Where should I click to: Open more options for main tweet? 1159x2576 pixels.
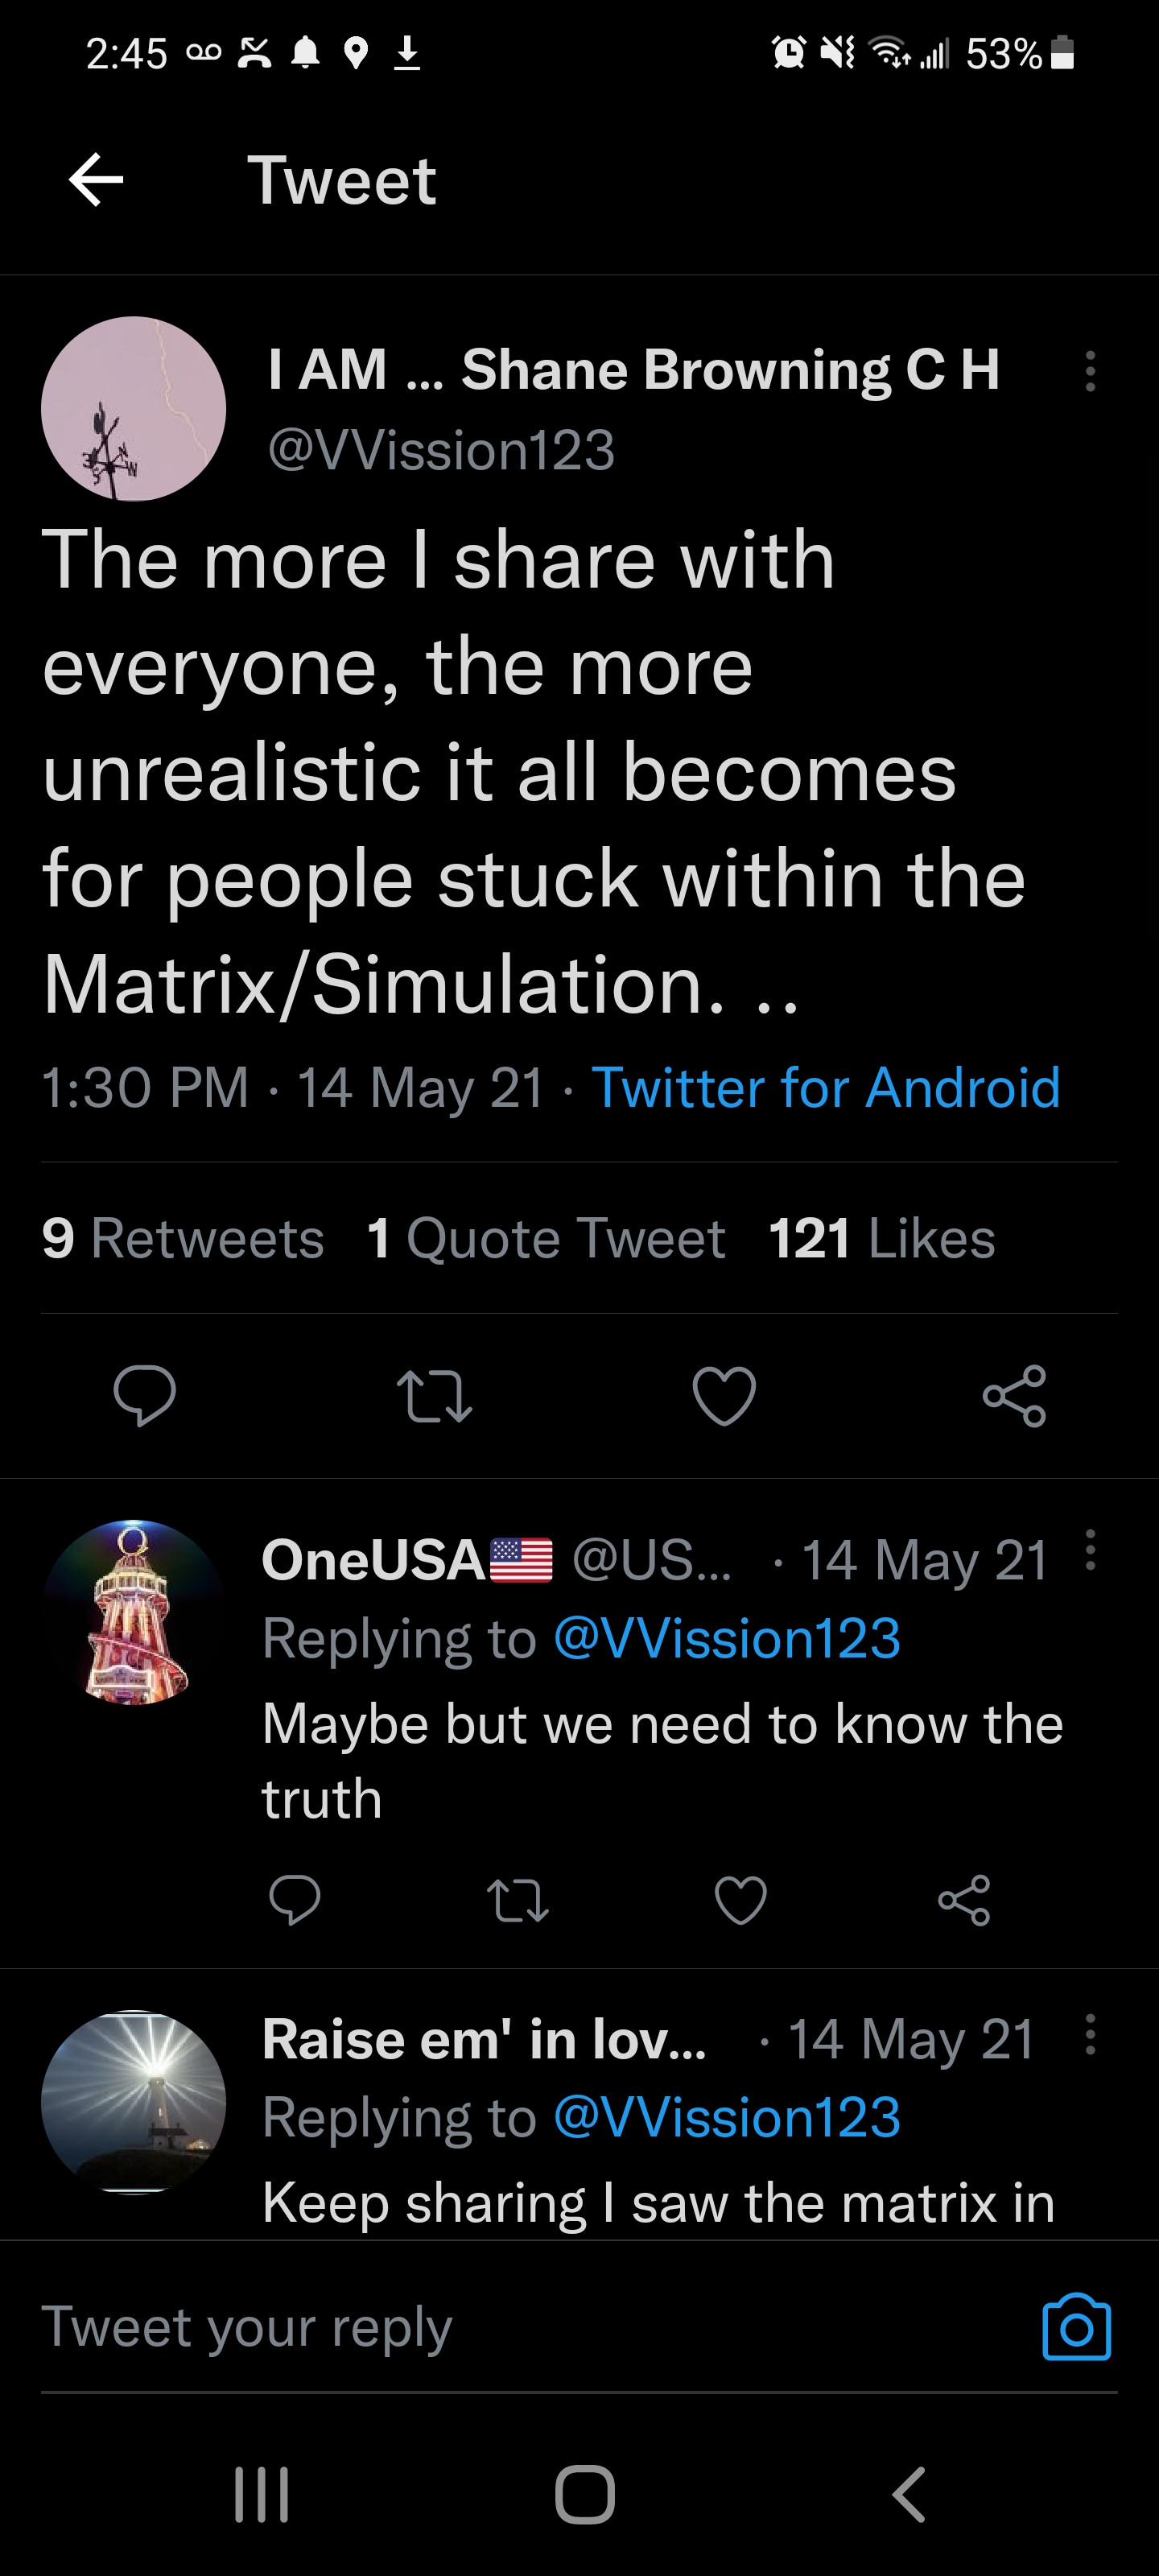point(1090,371)
